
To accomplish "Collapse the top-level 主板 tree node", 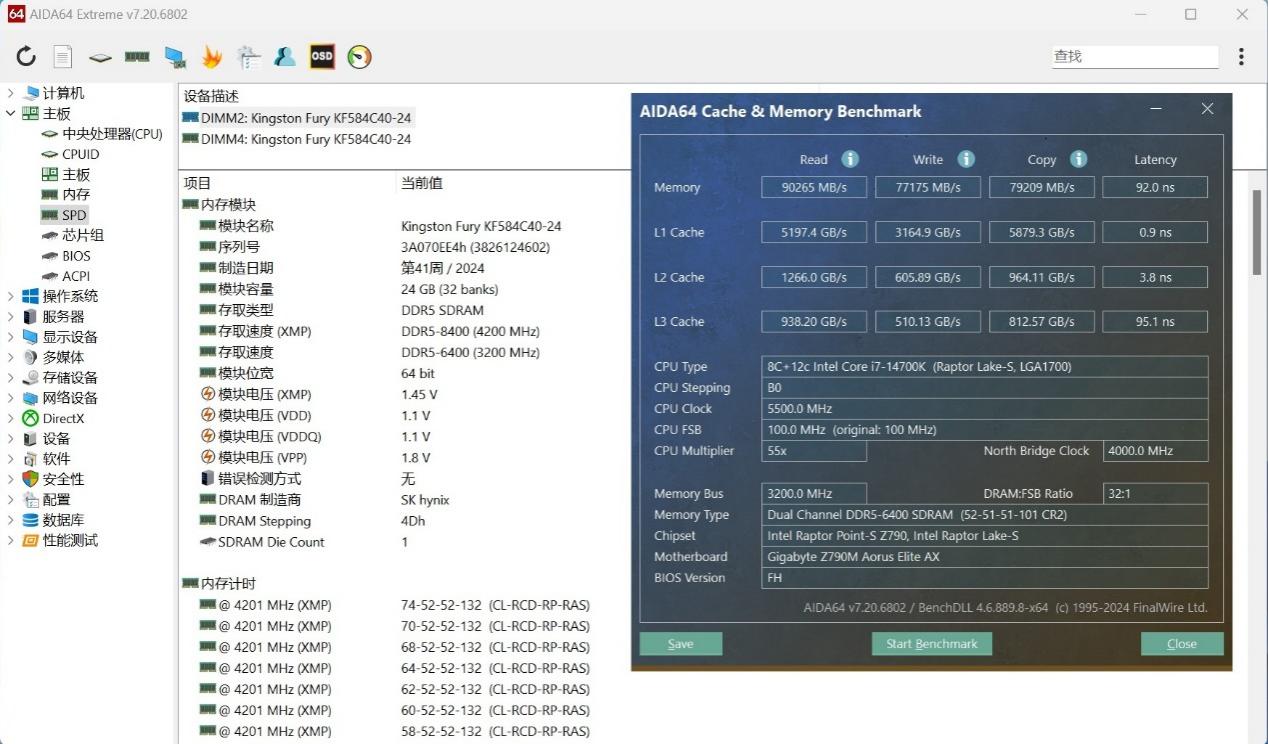I will tap(11, 114).
